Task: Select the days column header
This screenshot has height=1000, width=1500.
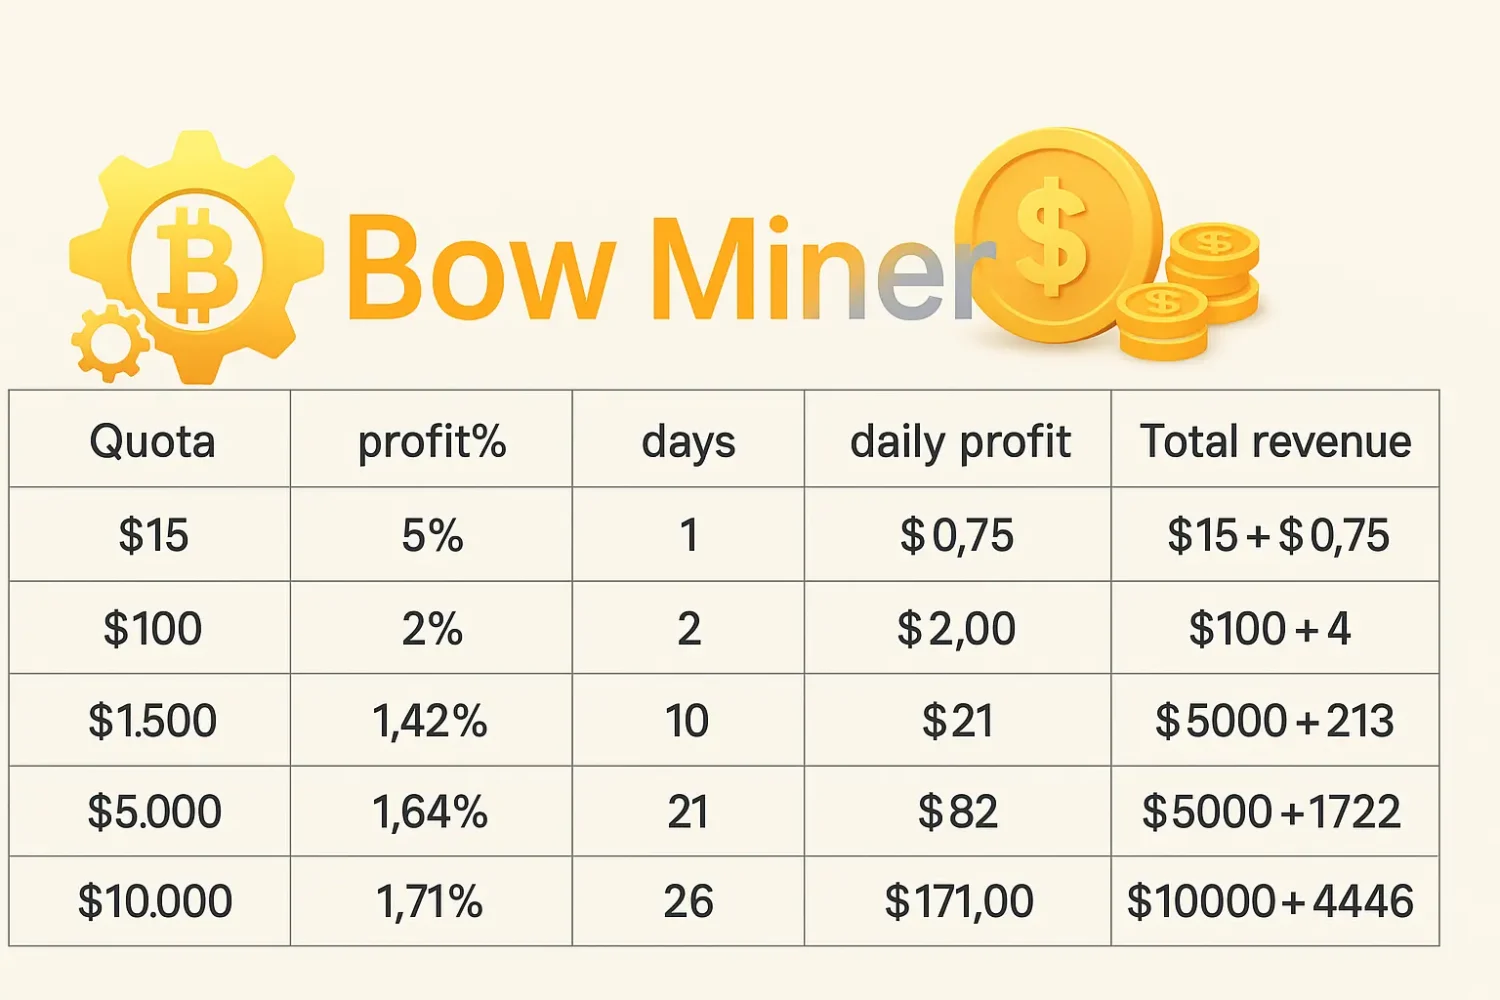Action: [688, 441]
